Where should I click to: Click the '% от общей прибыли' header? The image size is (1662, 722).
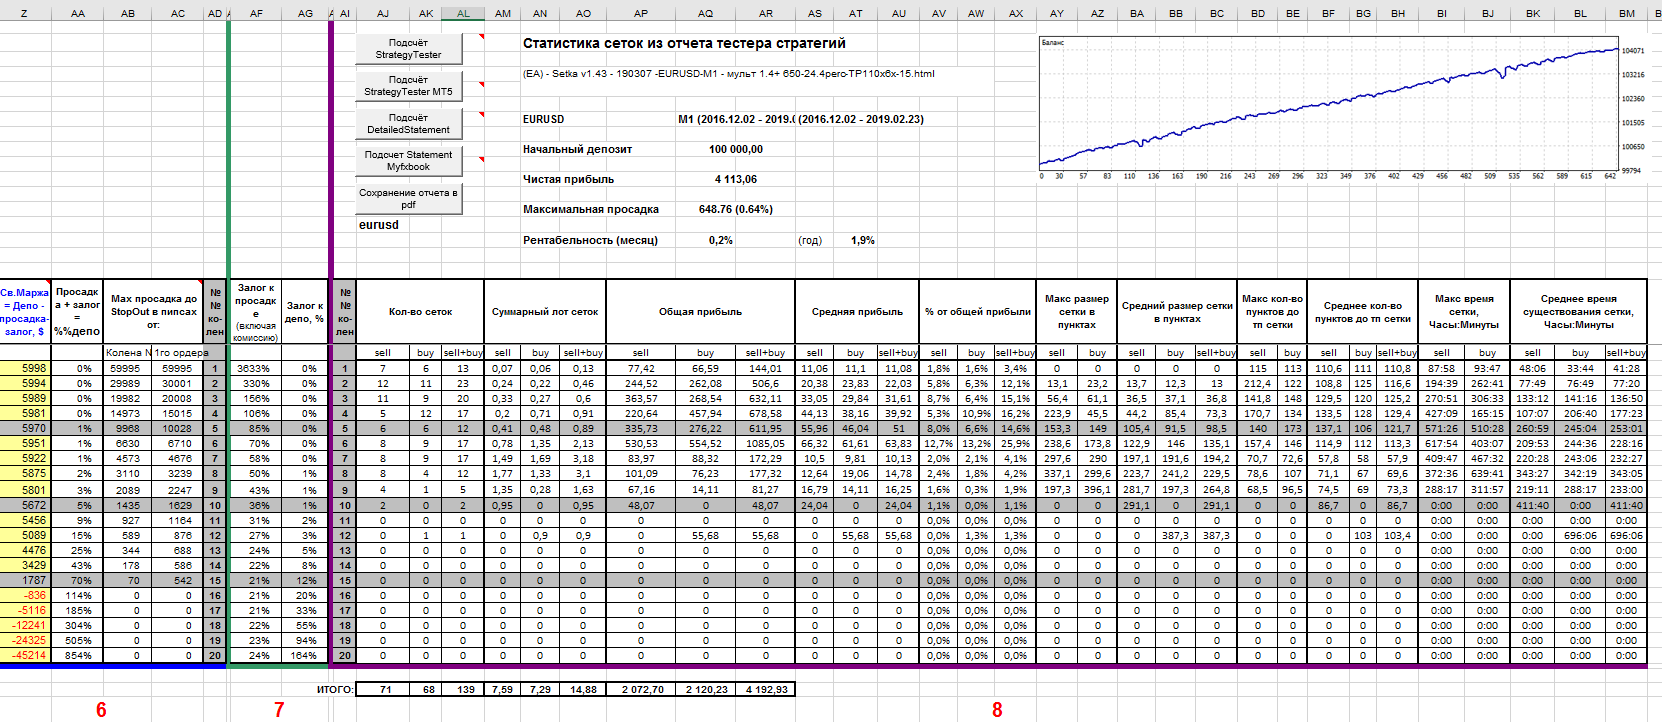pos(977,312)
